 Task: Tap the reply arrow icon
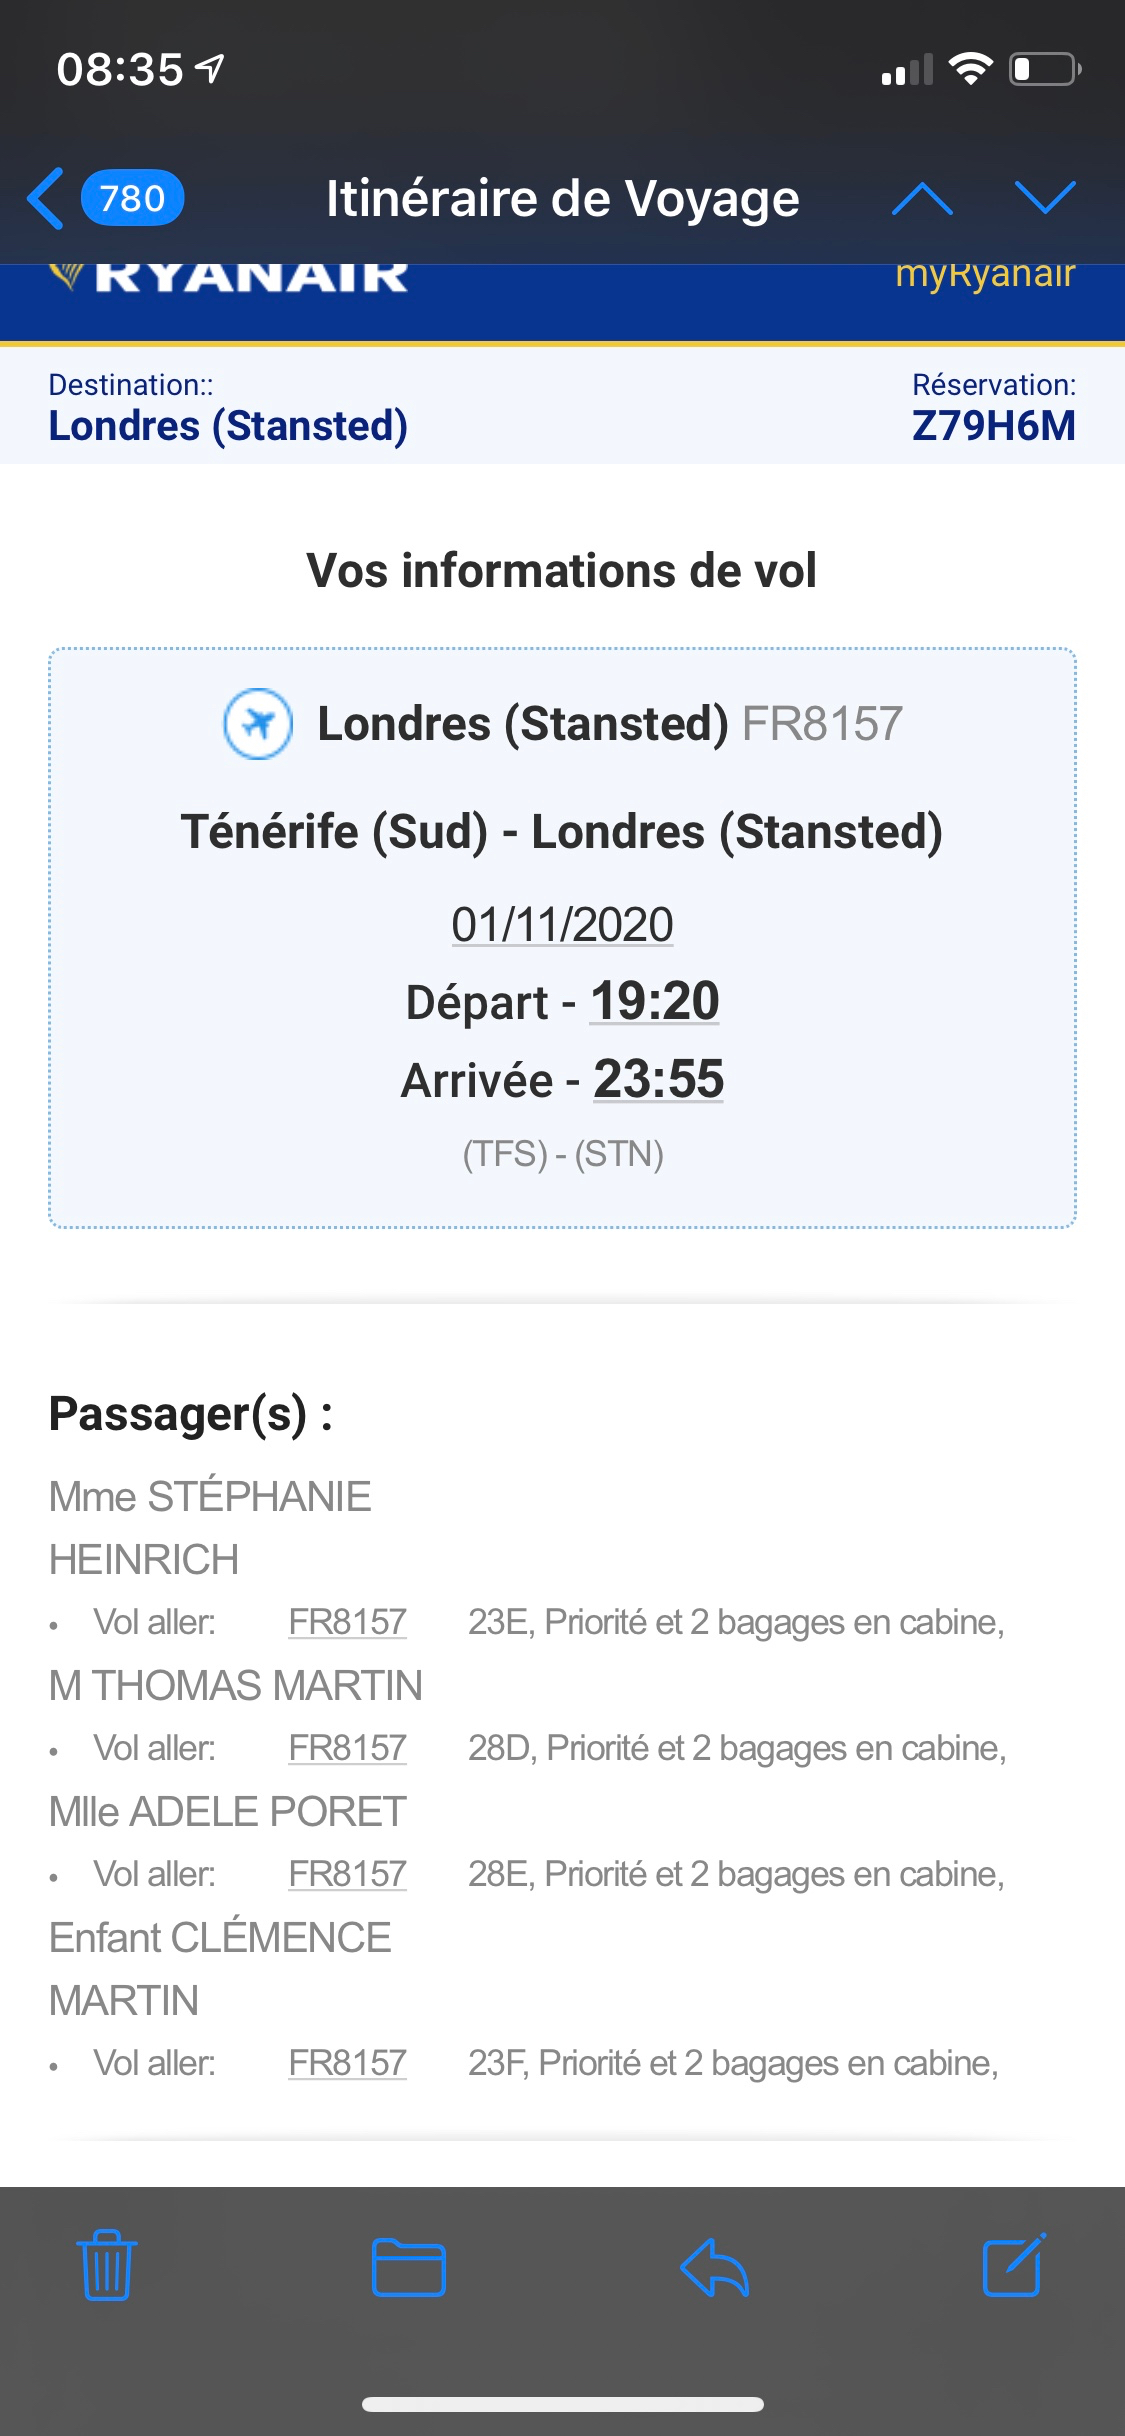pyautogui.click(x=714, y=2265)
